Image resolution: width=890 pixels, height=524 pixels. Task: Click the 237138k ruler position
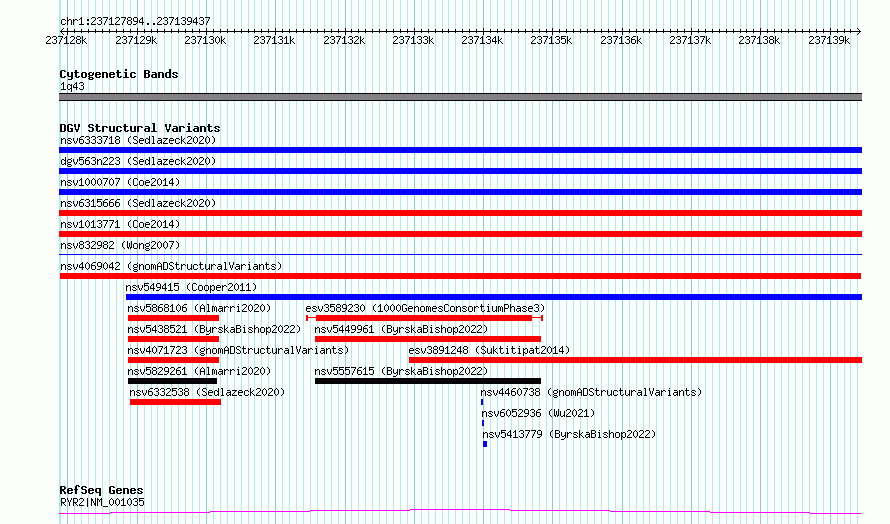[759, 40]
